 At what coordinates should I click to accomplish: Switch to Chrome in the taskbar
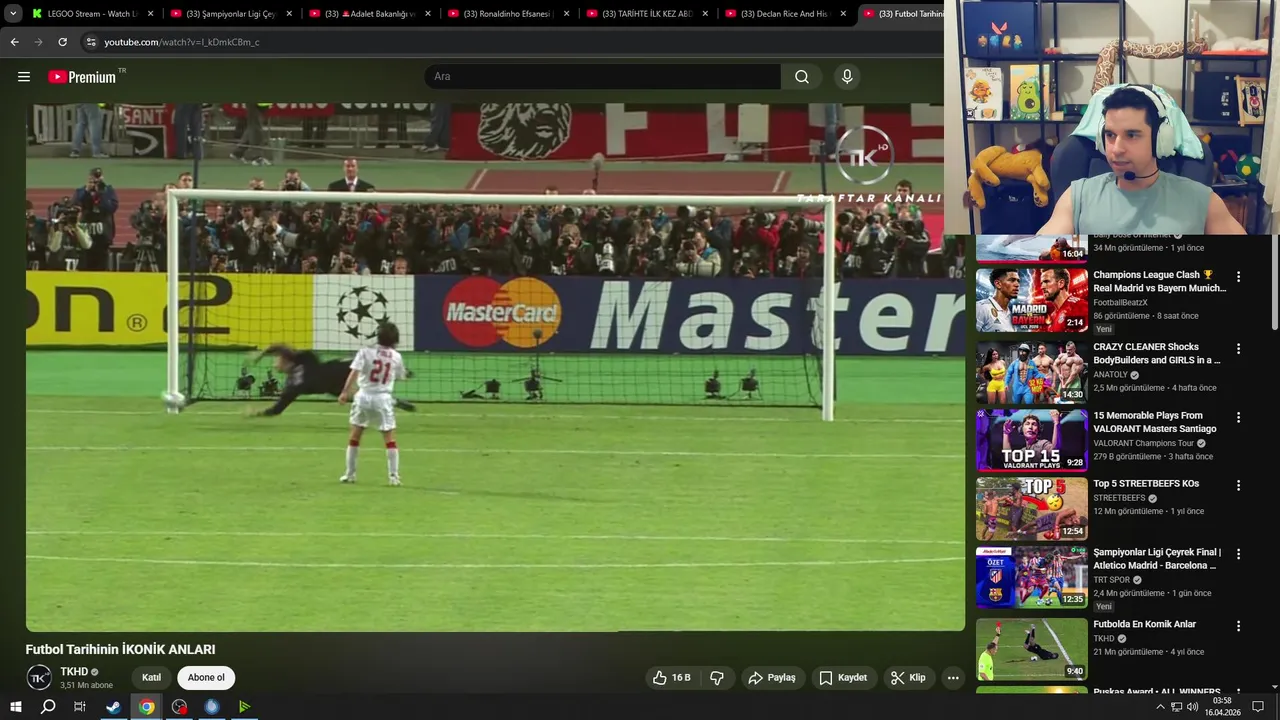click(x=146, y=707)
